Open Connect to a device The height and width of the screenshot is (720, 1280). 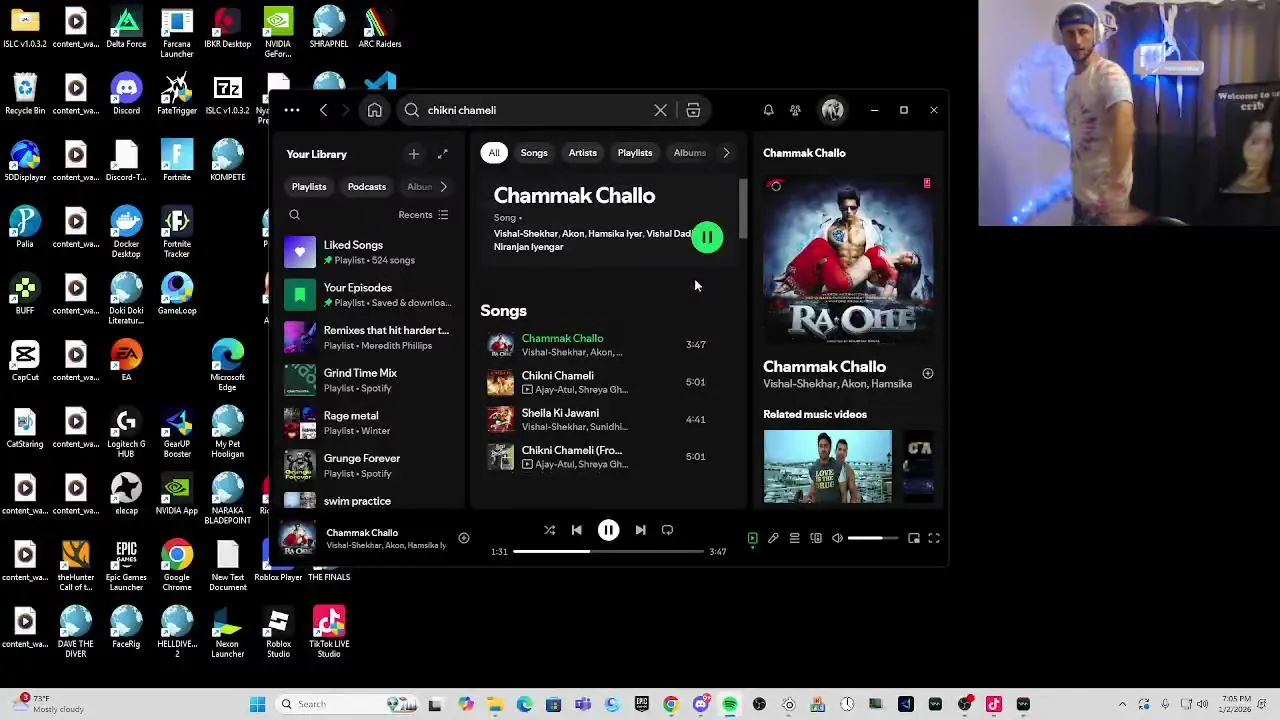[816, 538]
